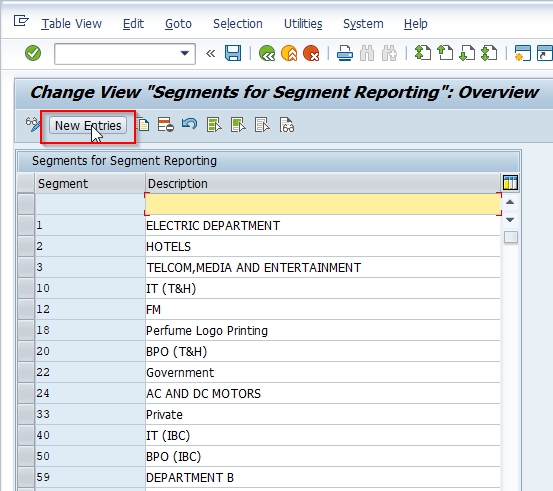
Task: Click the Delete row icon
Action: 165,125
